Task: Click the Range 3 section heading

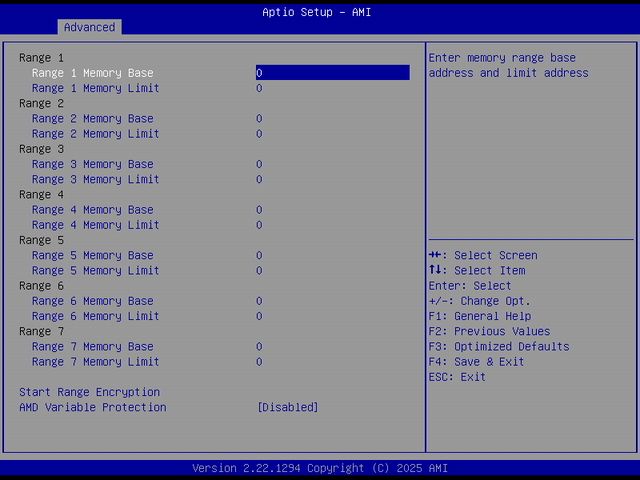Action: 41,149
